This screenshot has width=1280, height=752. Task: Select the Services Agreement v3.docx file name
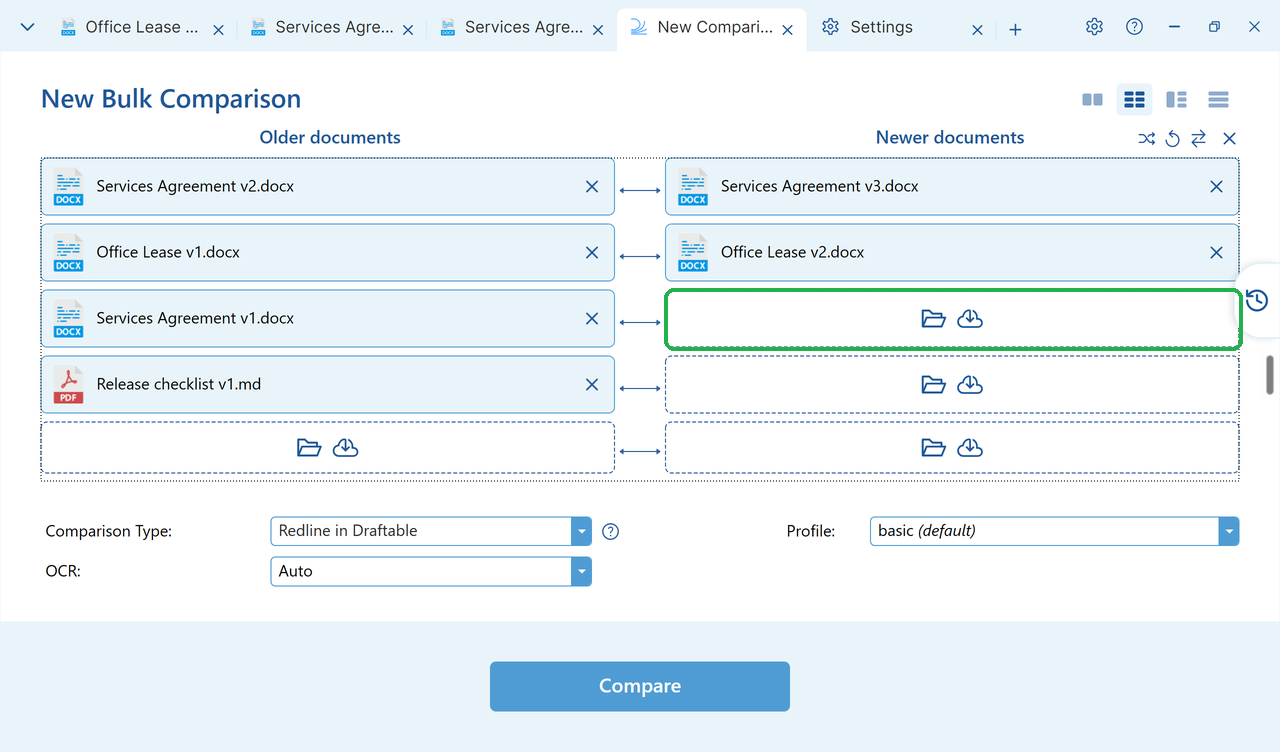pos(819,187)
